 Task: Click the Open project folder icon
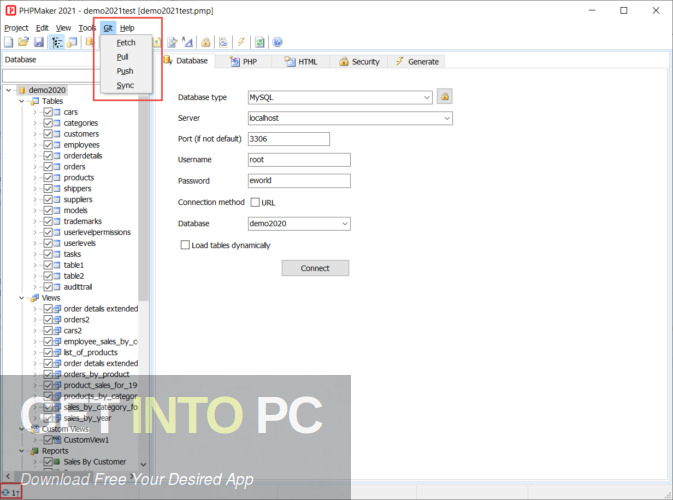pyautogui.click(x=23, y=42)
